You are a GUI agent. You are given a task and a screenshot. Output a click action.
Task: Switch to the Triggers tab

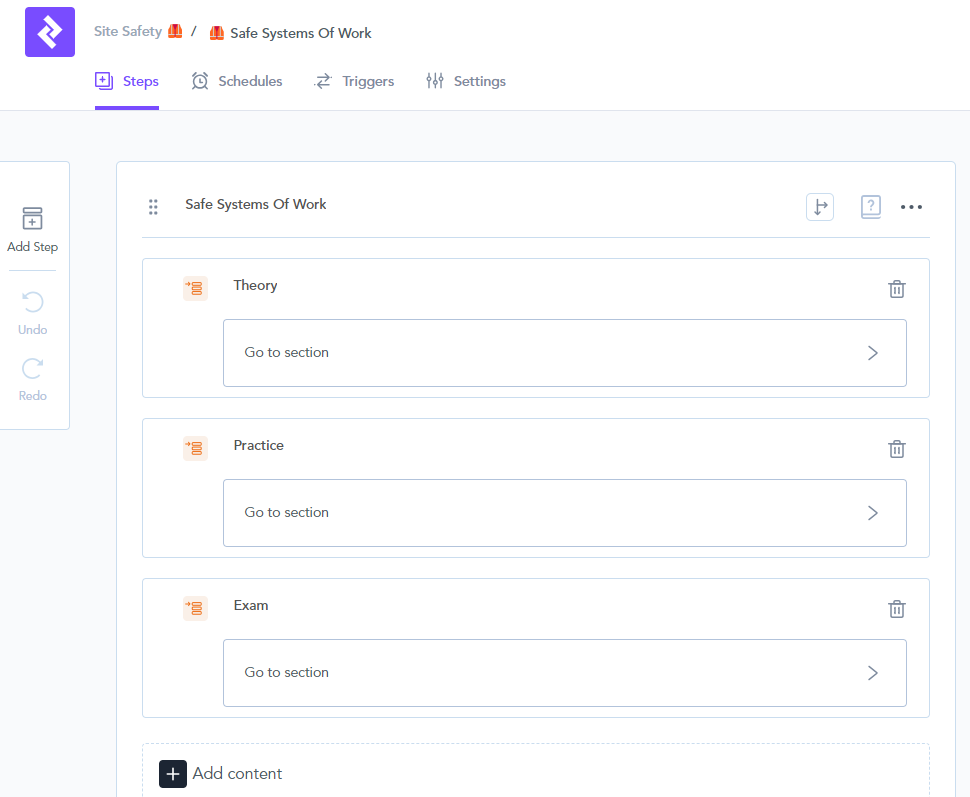pos(355,81)
